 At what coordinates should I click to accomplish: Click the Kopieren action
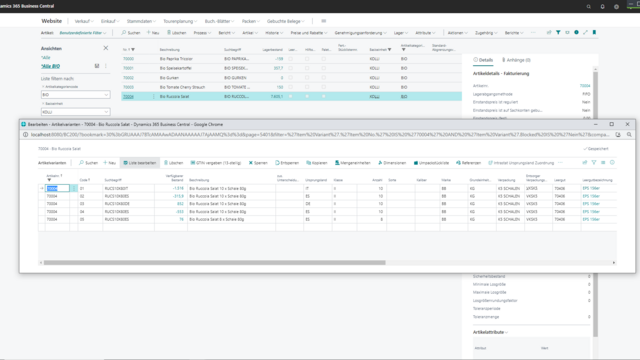317,163
